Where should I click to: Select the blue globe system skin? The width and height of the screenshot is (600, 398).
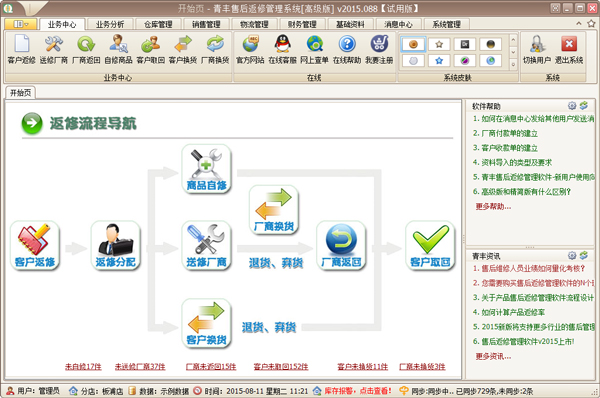coord(491,60)
